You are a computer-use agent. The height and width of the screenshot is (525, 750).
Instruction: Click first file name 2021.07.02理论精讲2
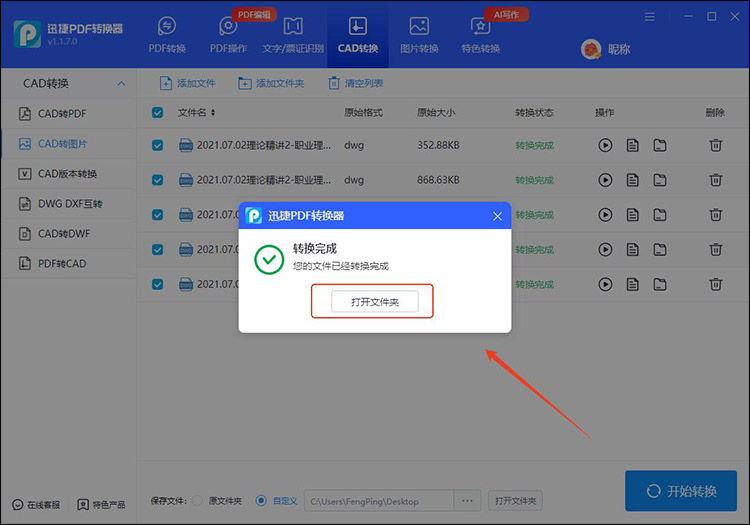coord(264,145)
